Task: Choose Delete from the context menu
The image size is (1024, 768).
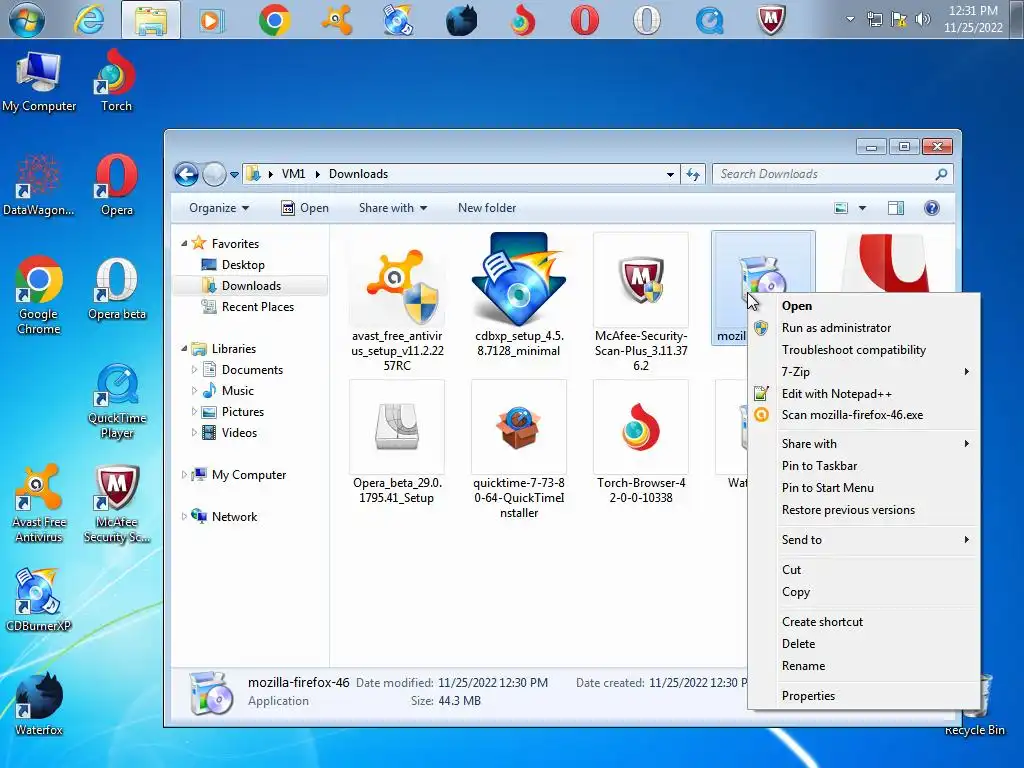Action: click(x=863, y=644)
